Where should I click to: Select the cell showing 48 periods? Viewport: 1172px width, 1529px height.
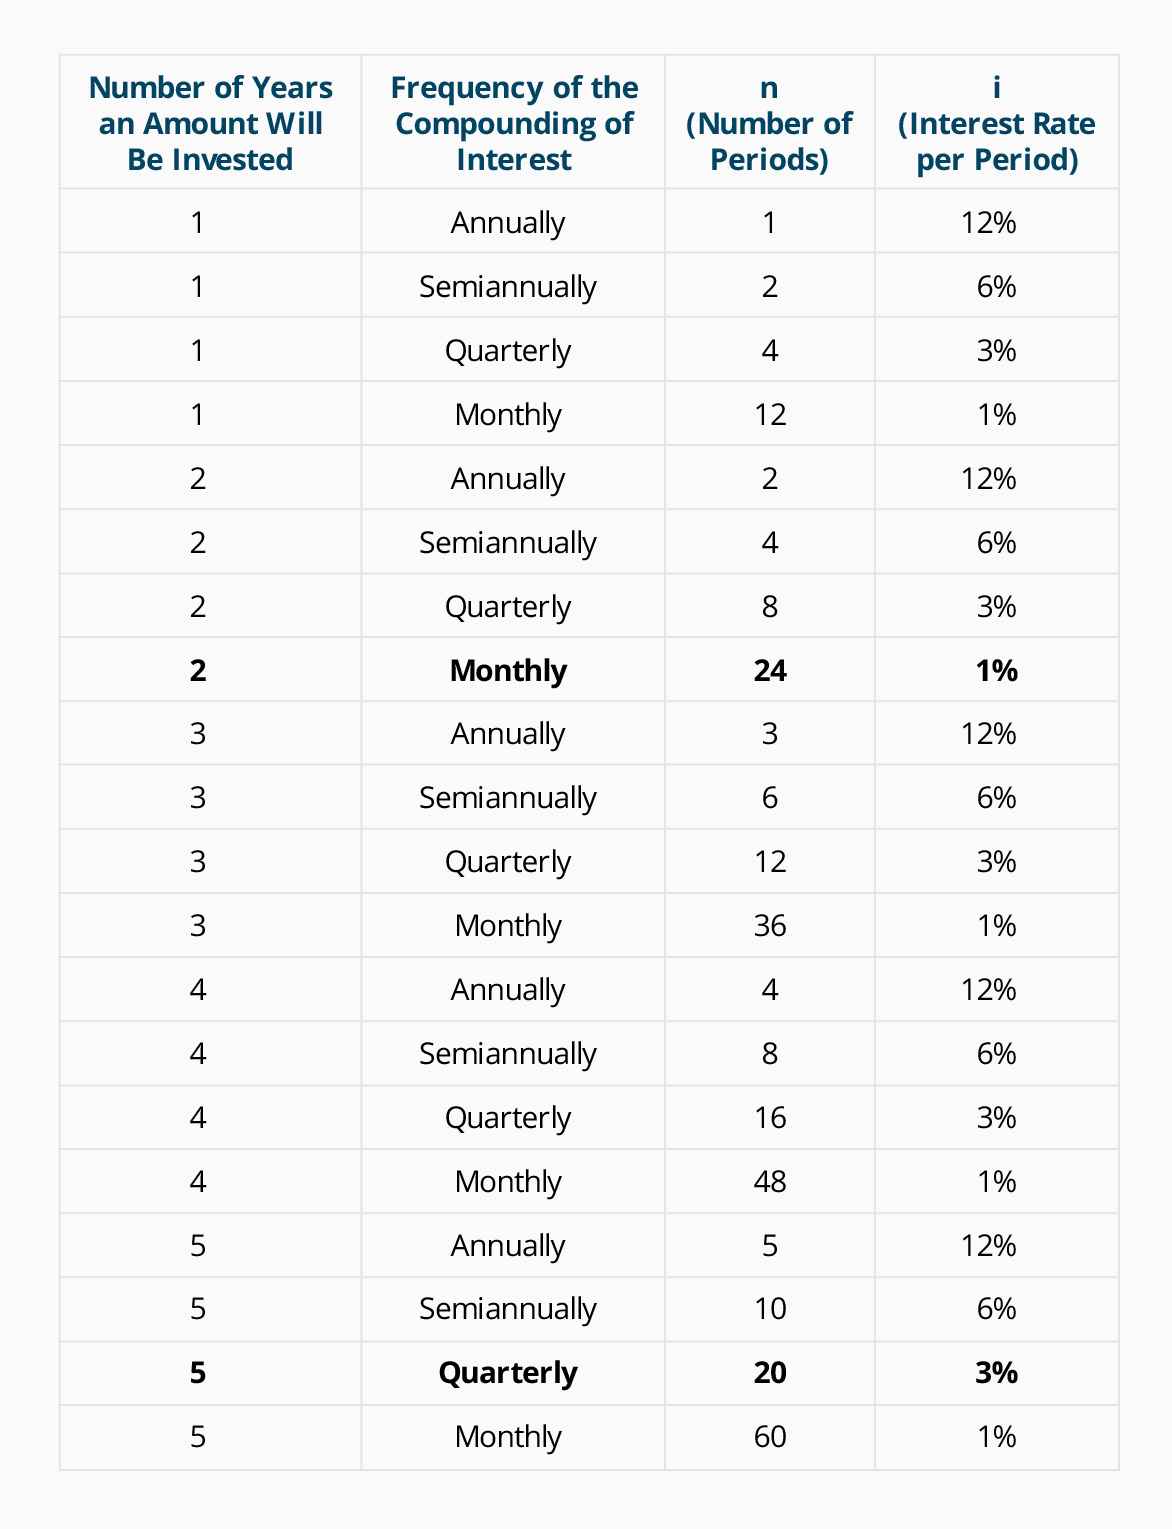(770, 1182)
